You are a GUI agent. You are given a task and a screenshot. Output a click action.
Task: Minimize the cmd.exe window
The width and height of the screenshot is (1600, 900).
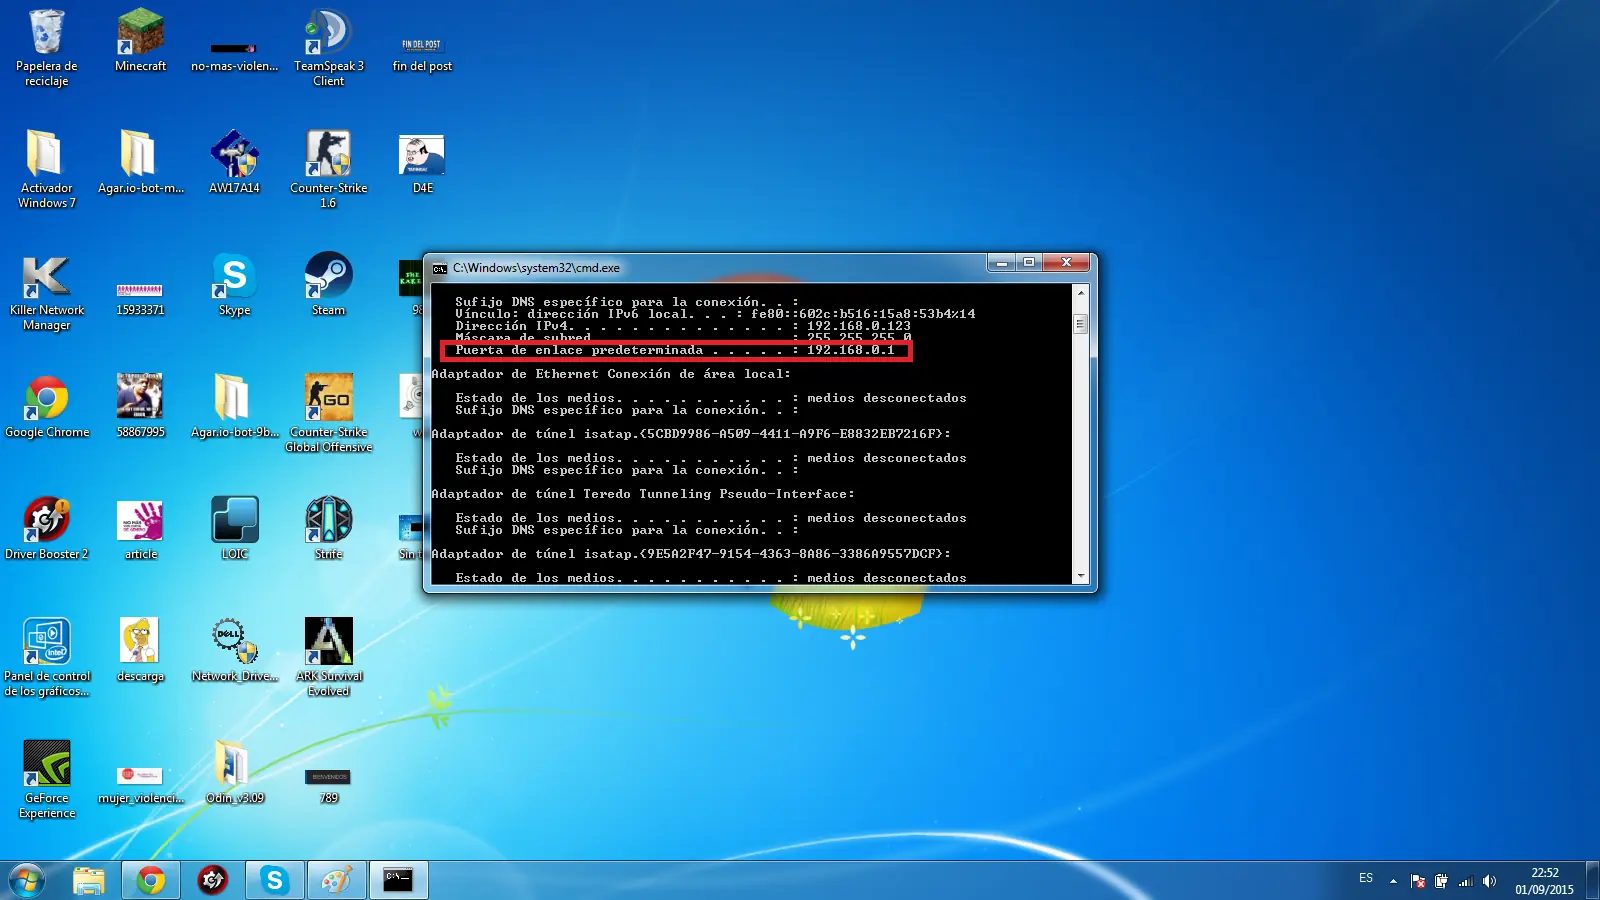point(1001,263)
